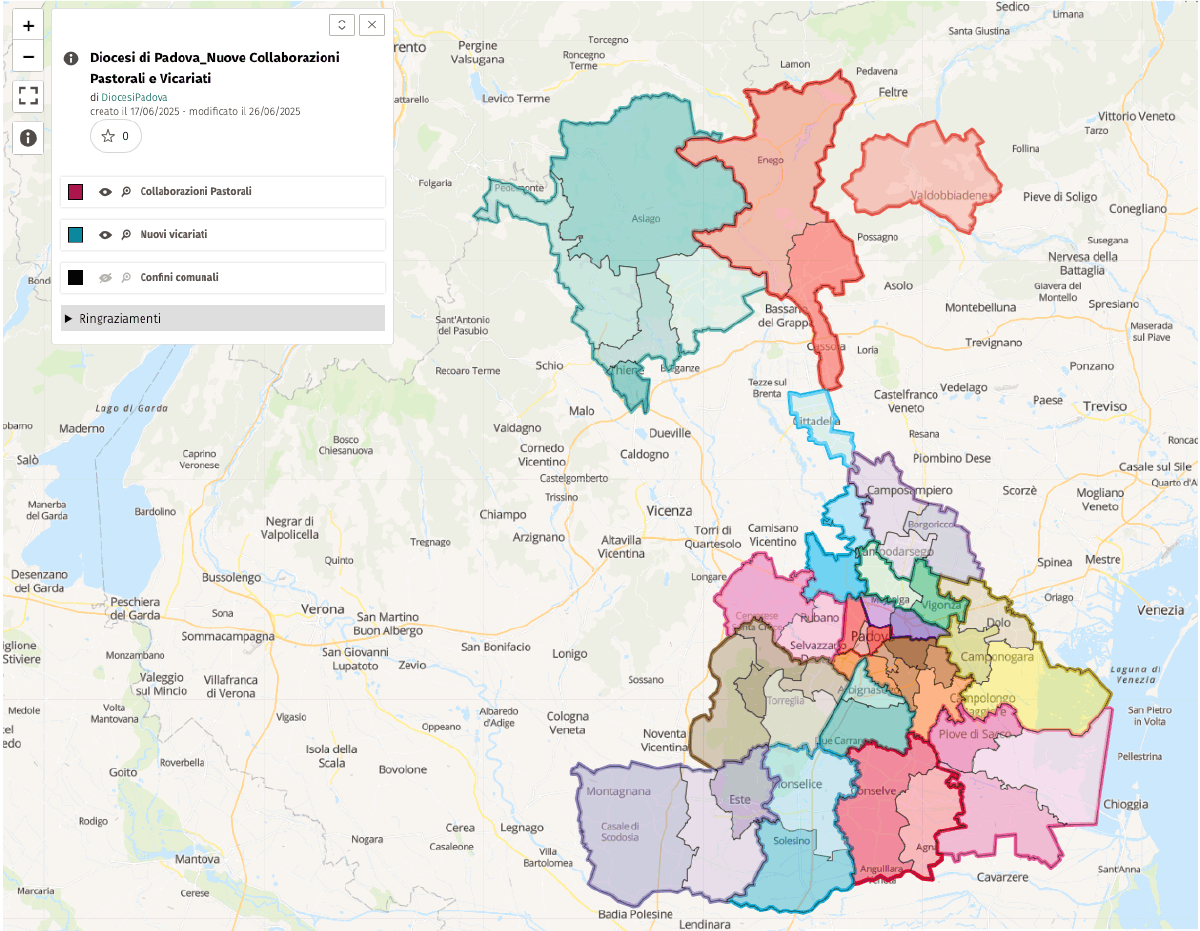The height and width of the screenshot is (931, 1200).
Task: Zoom out the map with minus button
Action: click(28, 57)
